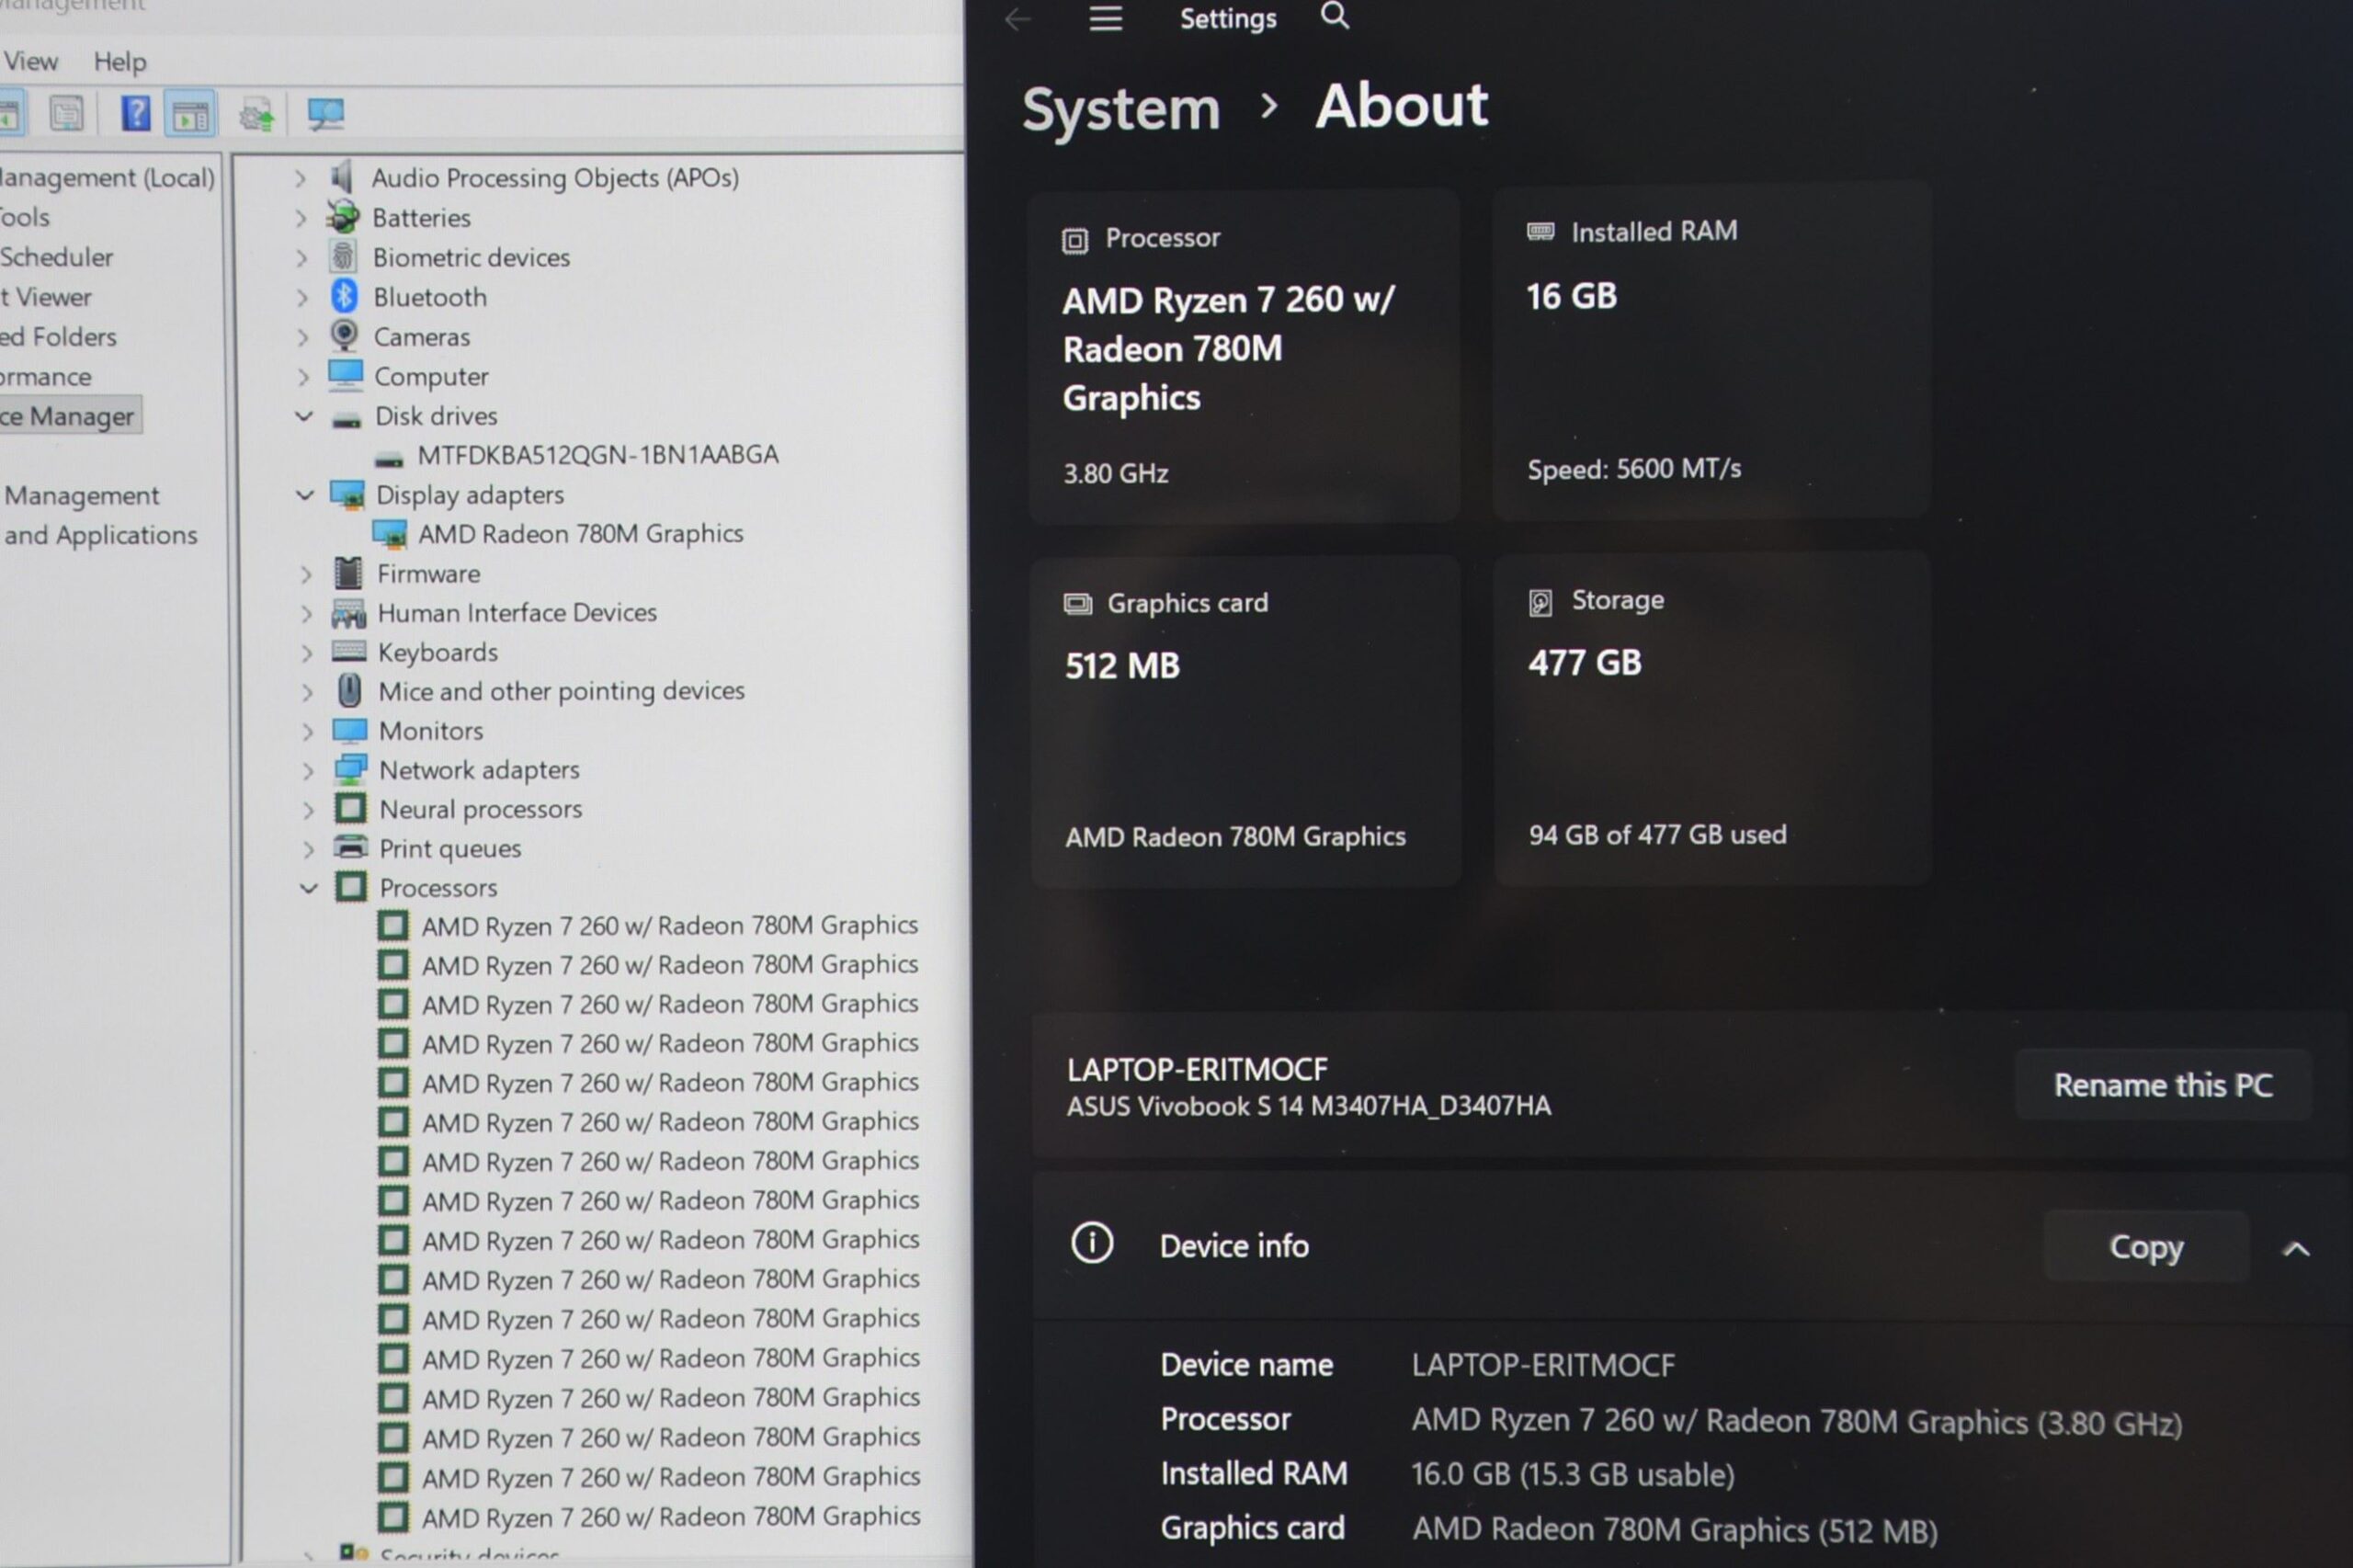Click the Firmware category icon

point(348,573)
